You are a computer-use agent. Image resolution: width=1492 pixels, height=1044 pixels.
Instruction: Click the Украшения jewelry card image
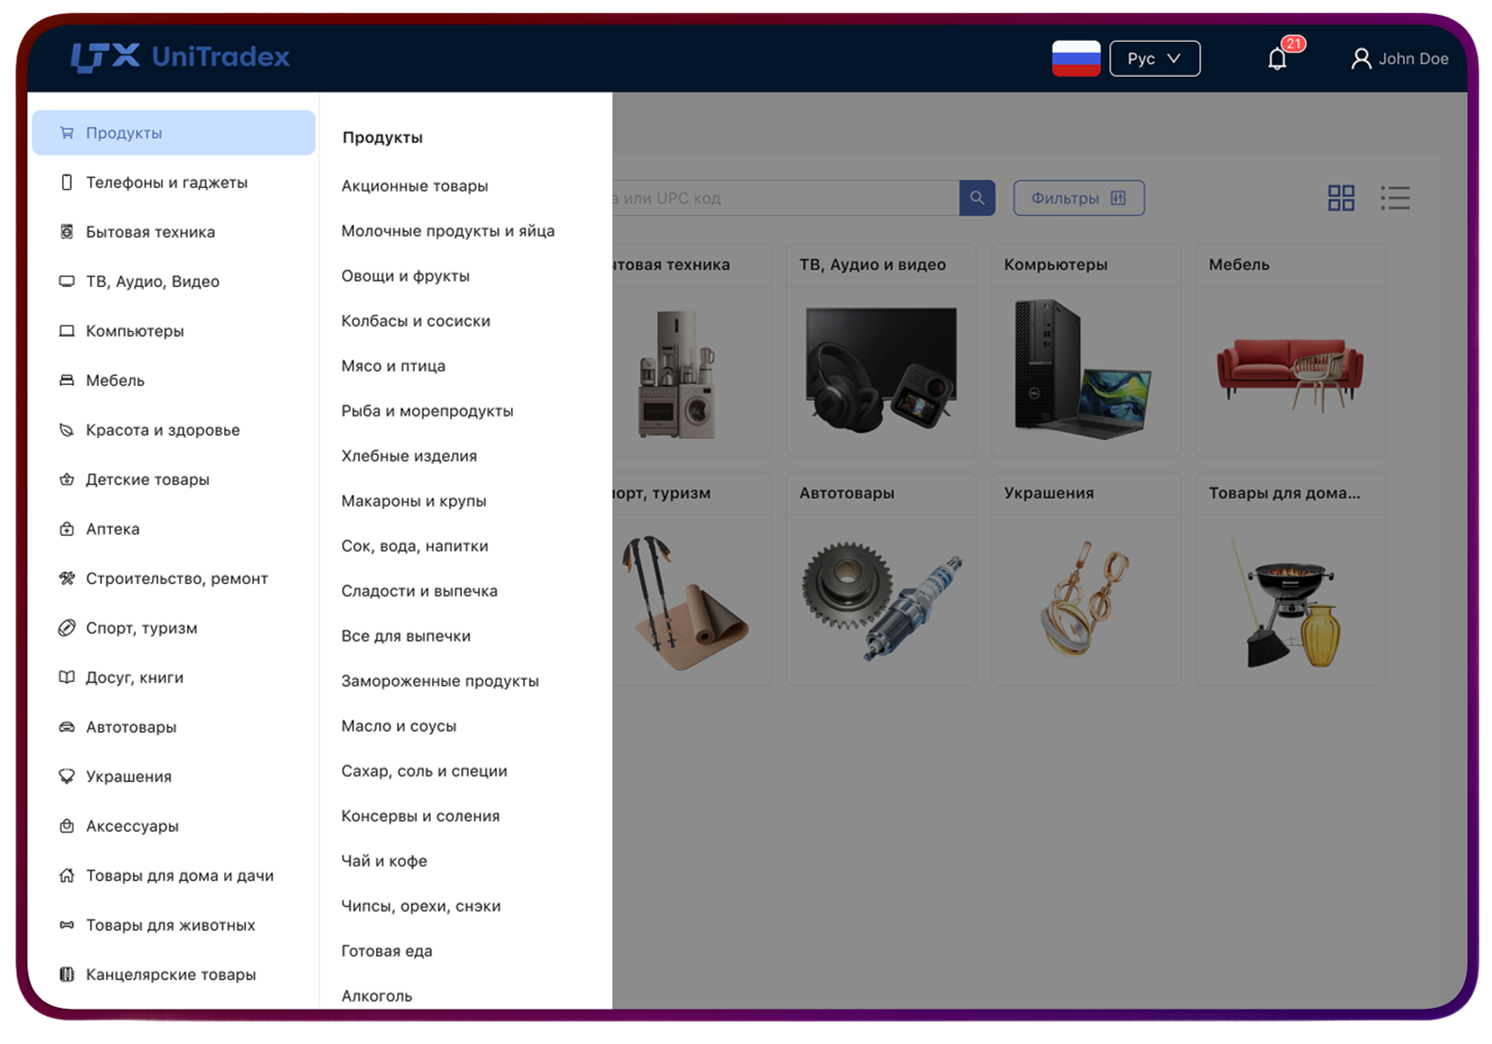click(1085, 600)
